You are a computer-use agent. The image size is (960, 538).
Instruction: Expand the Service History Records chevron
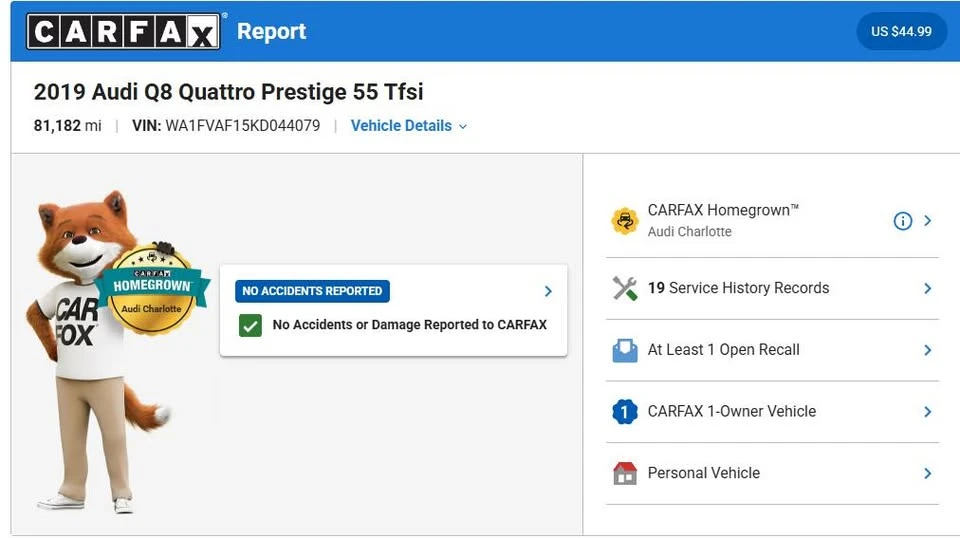click(x=928, y=288)
